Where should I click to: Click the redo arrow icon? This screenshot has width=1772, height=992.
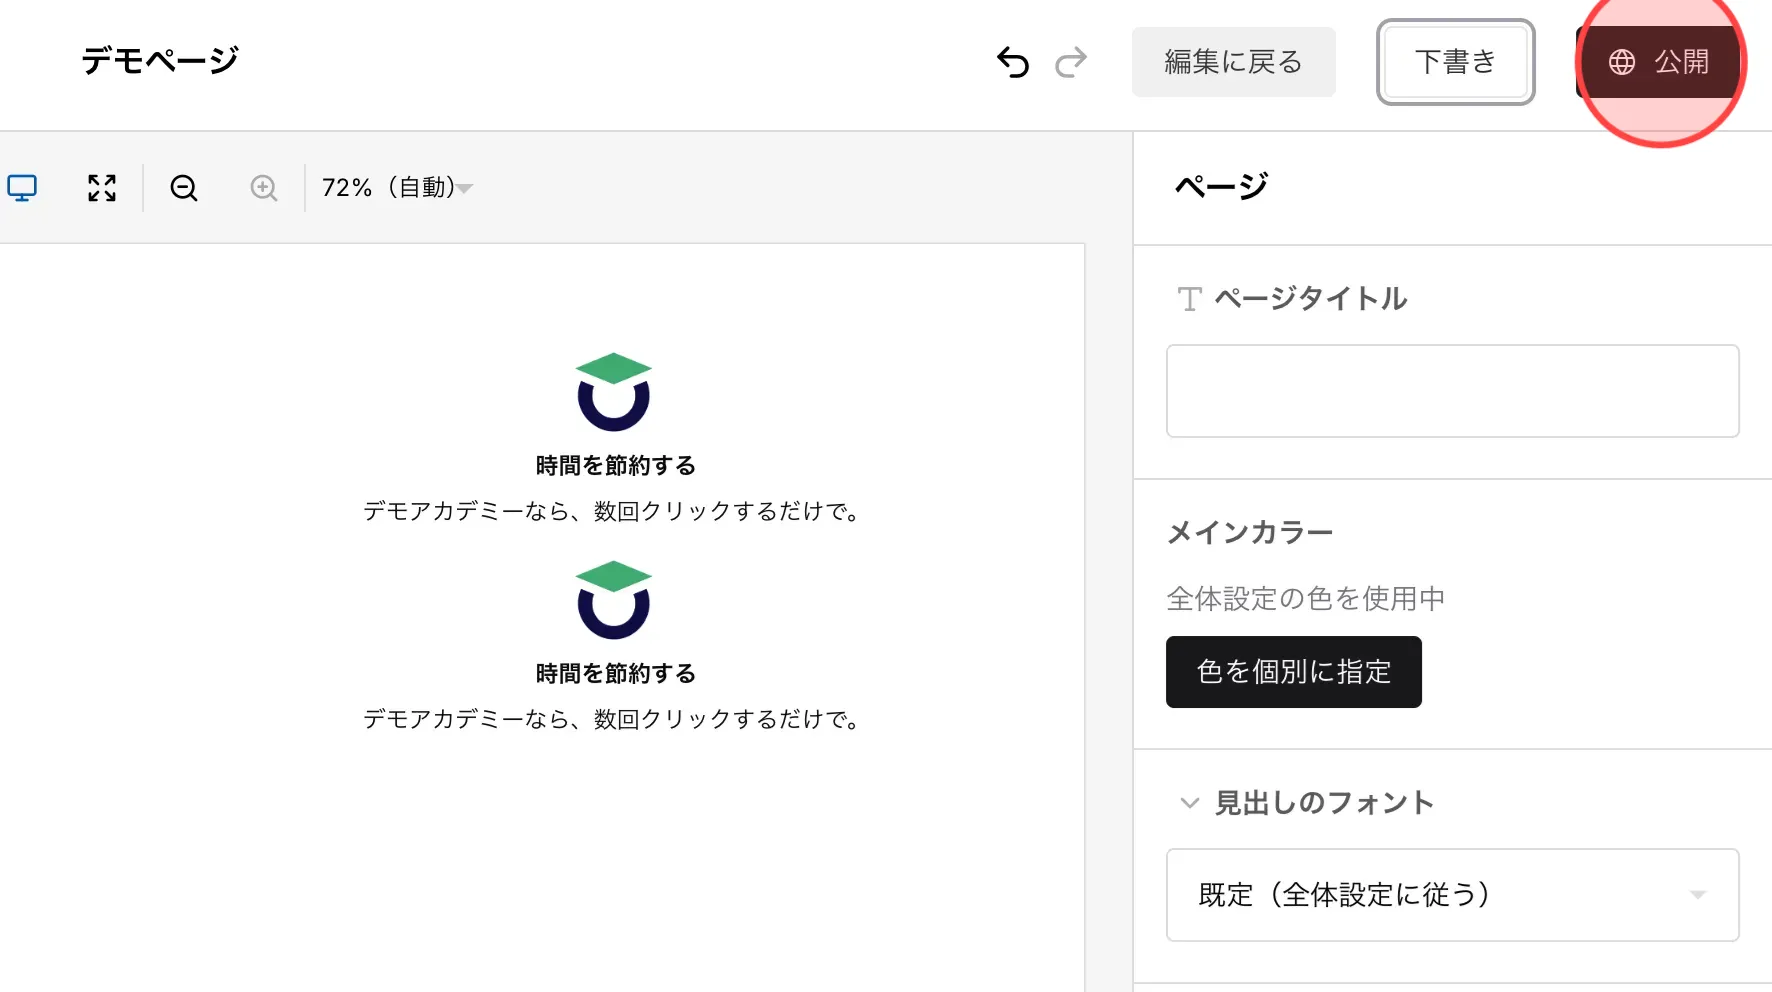pyautogui.click(x=1071, y=62)
